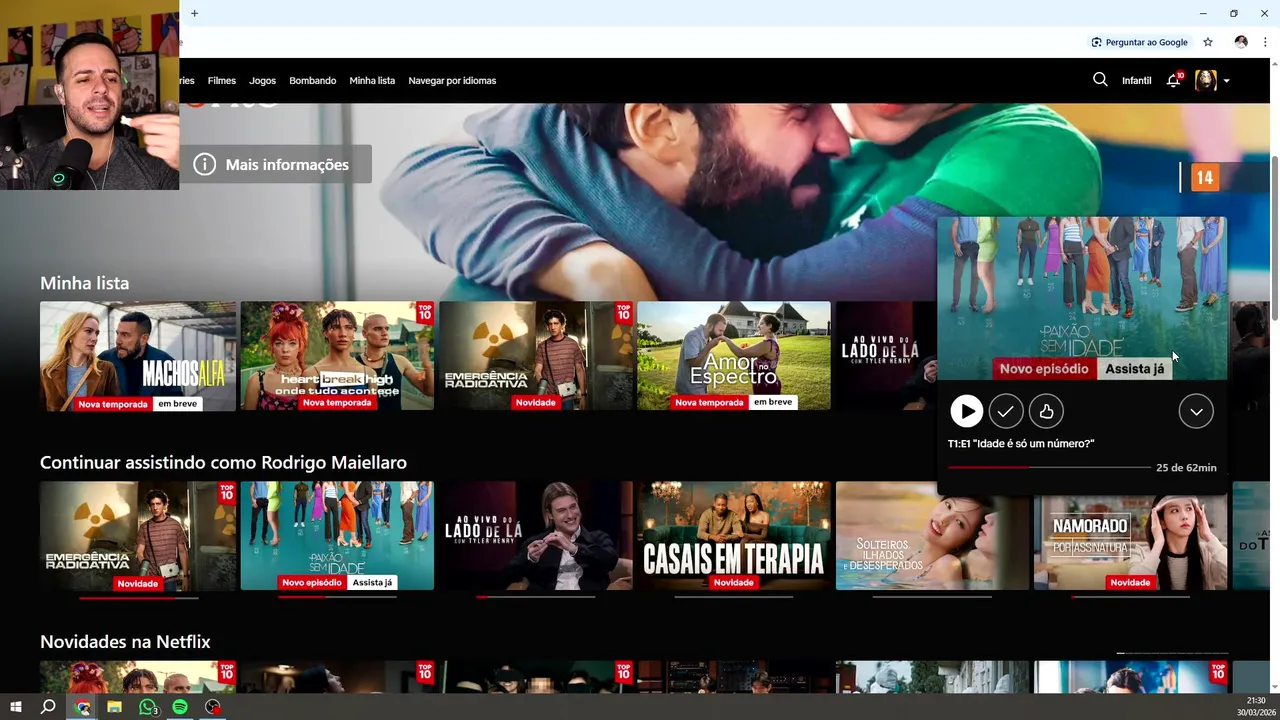Click the Mais informações button

(275, 164)
